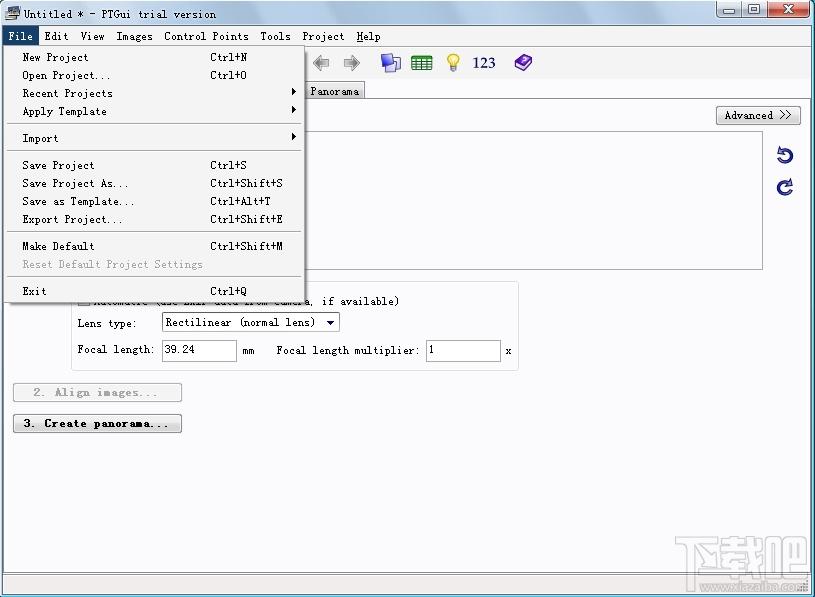Choose Save Project menu entry
The height and width of the screenshot is (597, 815).
point(155,165)
